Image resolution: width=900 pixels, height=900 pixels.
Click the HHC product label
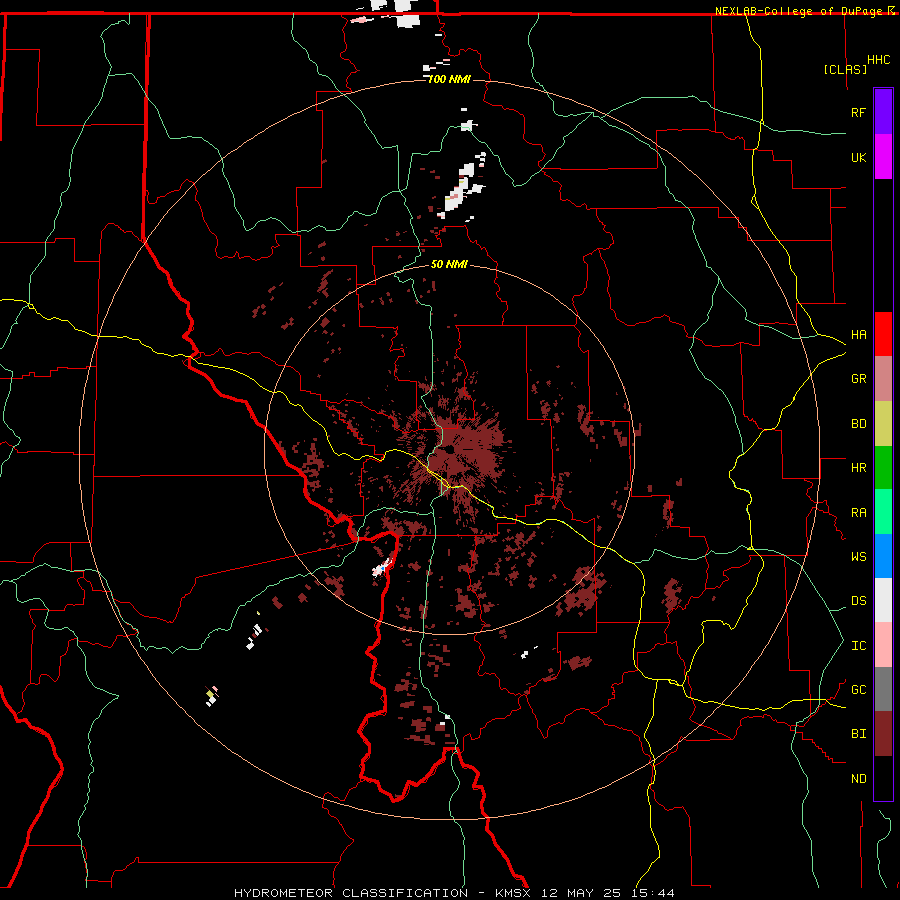(x=878, y=60)
